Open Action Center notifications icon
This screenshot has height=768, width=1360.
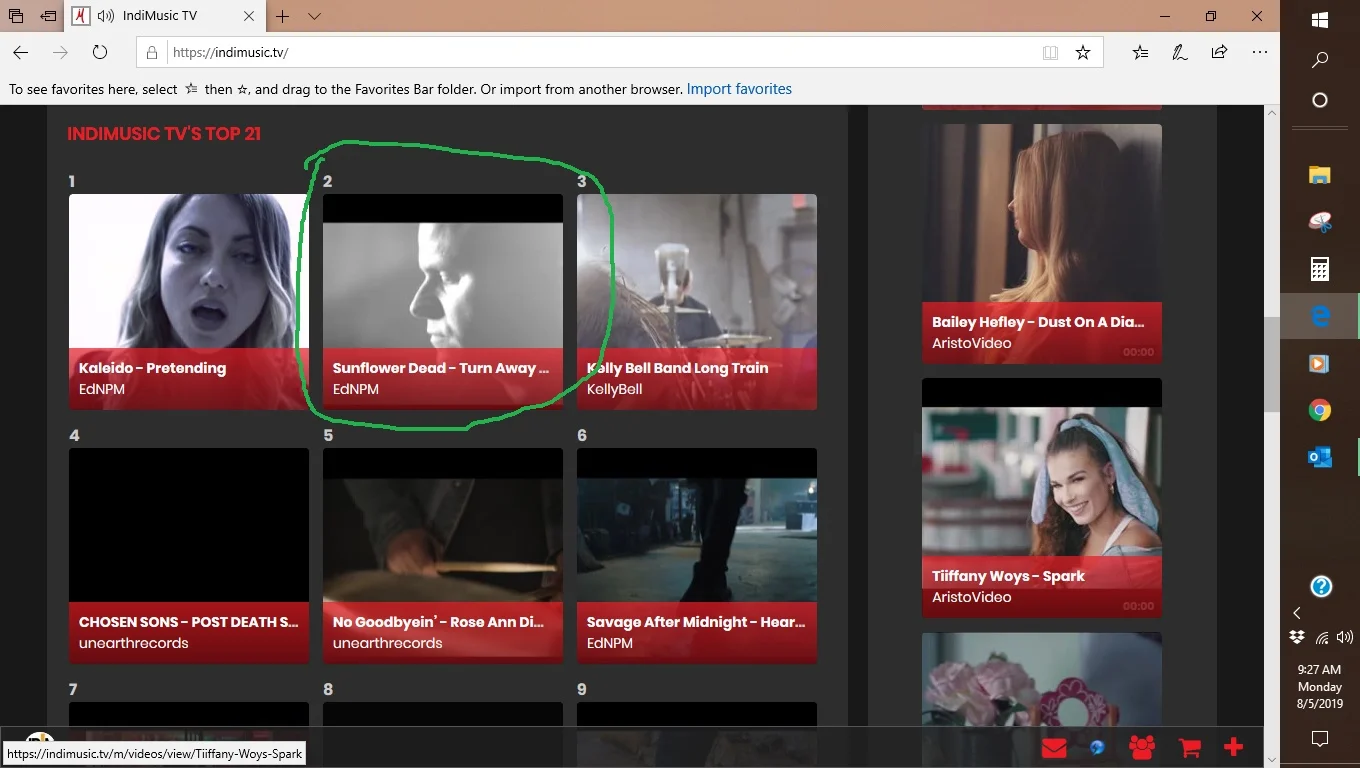1320,739
